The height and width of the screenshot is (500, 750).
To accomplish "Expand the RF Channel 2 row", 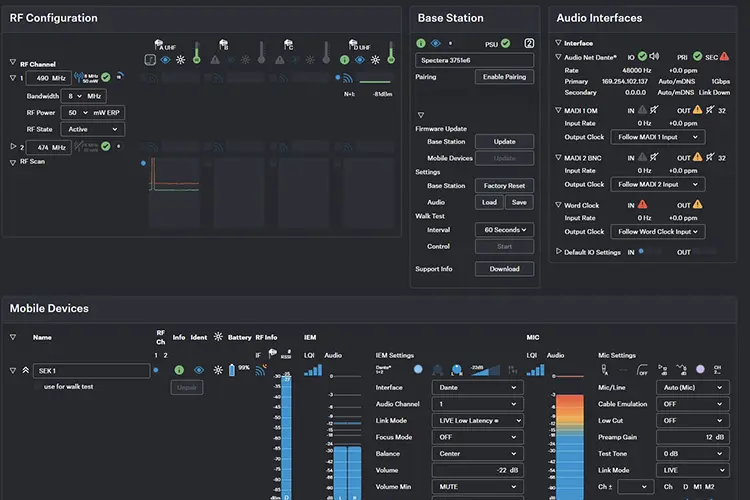I will (x=13, y=147).
